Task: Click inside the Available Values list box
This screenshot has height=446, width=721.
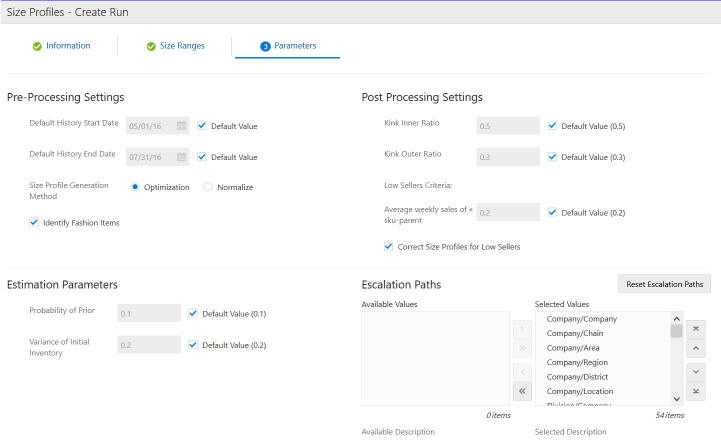Action: coord(435,358)
